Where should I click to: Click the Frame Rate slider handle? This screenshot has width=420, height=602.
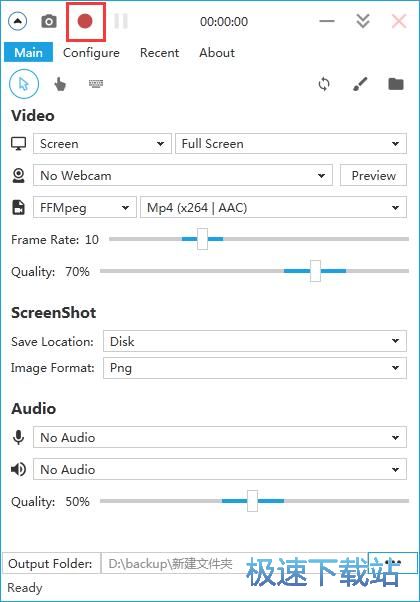click(x=202, y=239)
